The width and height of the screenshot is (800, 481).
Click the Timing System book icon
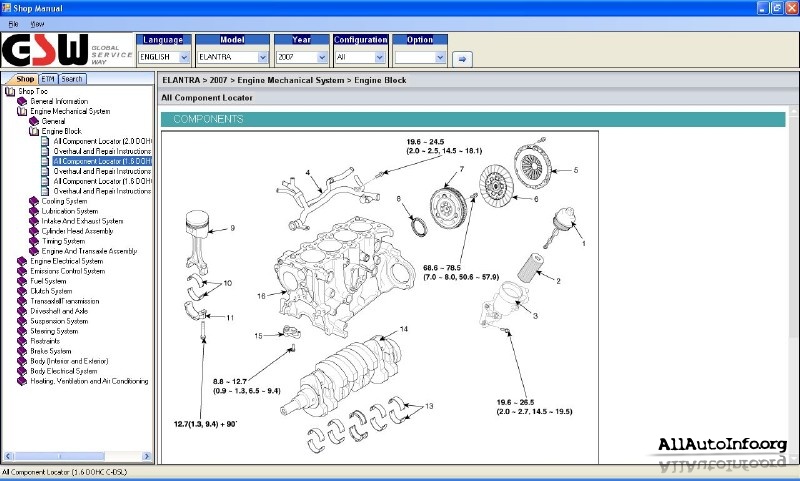point(34,241)
